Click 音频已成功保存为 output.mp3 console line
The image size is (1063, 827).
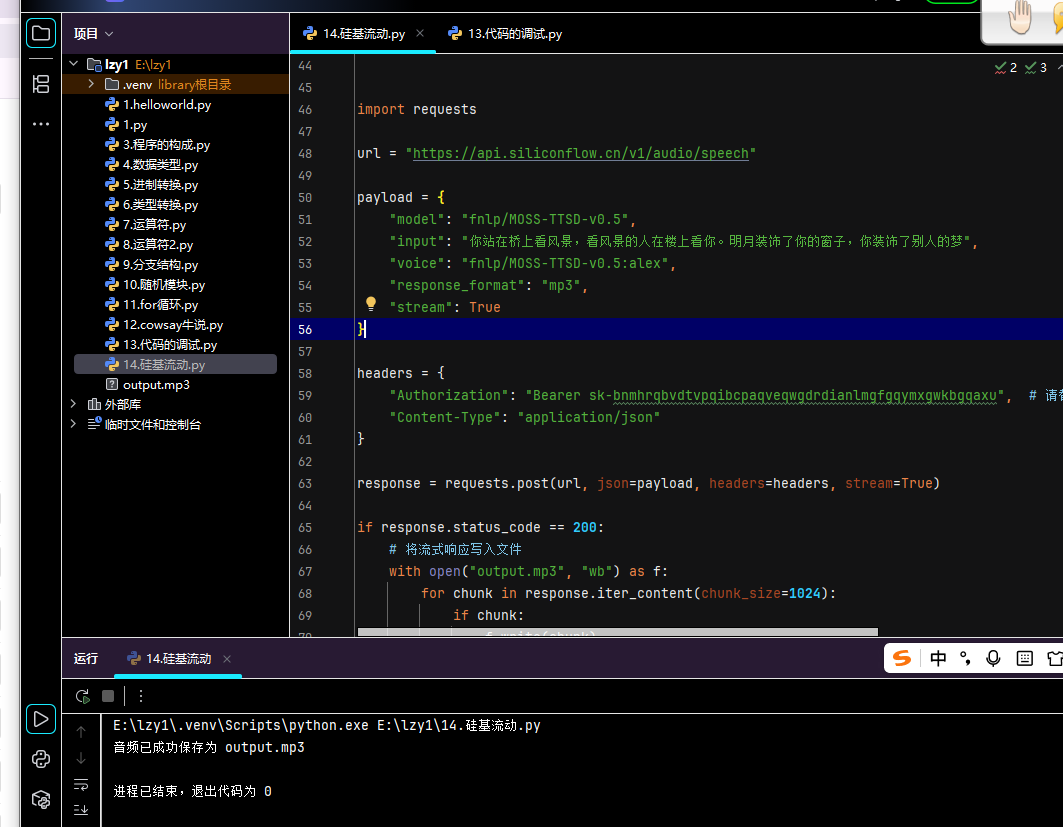(x=209, y=747)
